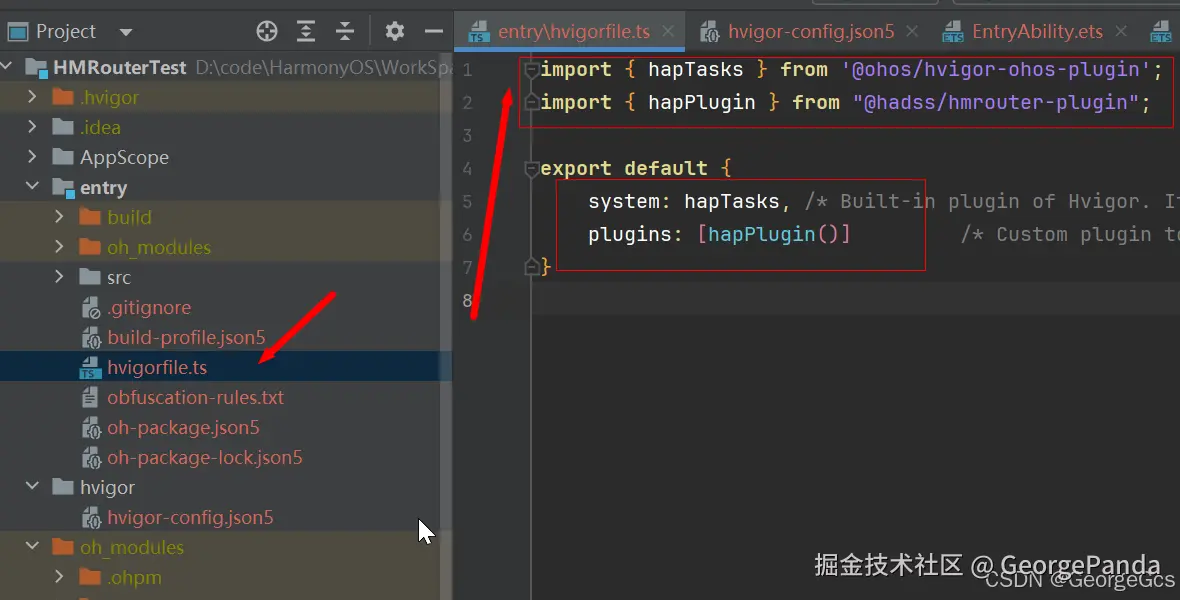Select the entry module folder icon
The width and height of the screenshot is (1180, 600).
(62, 187)
